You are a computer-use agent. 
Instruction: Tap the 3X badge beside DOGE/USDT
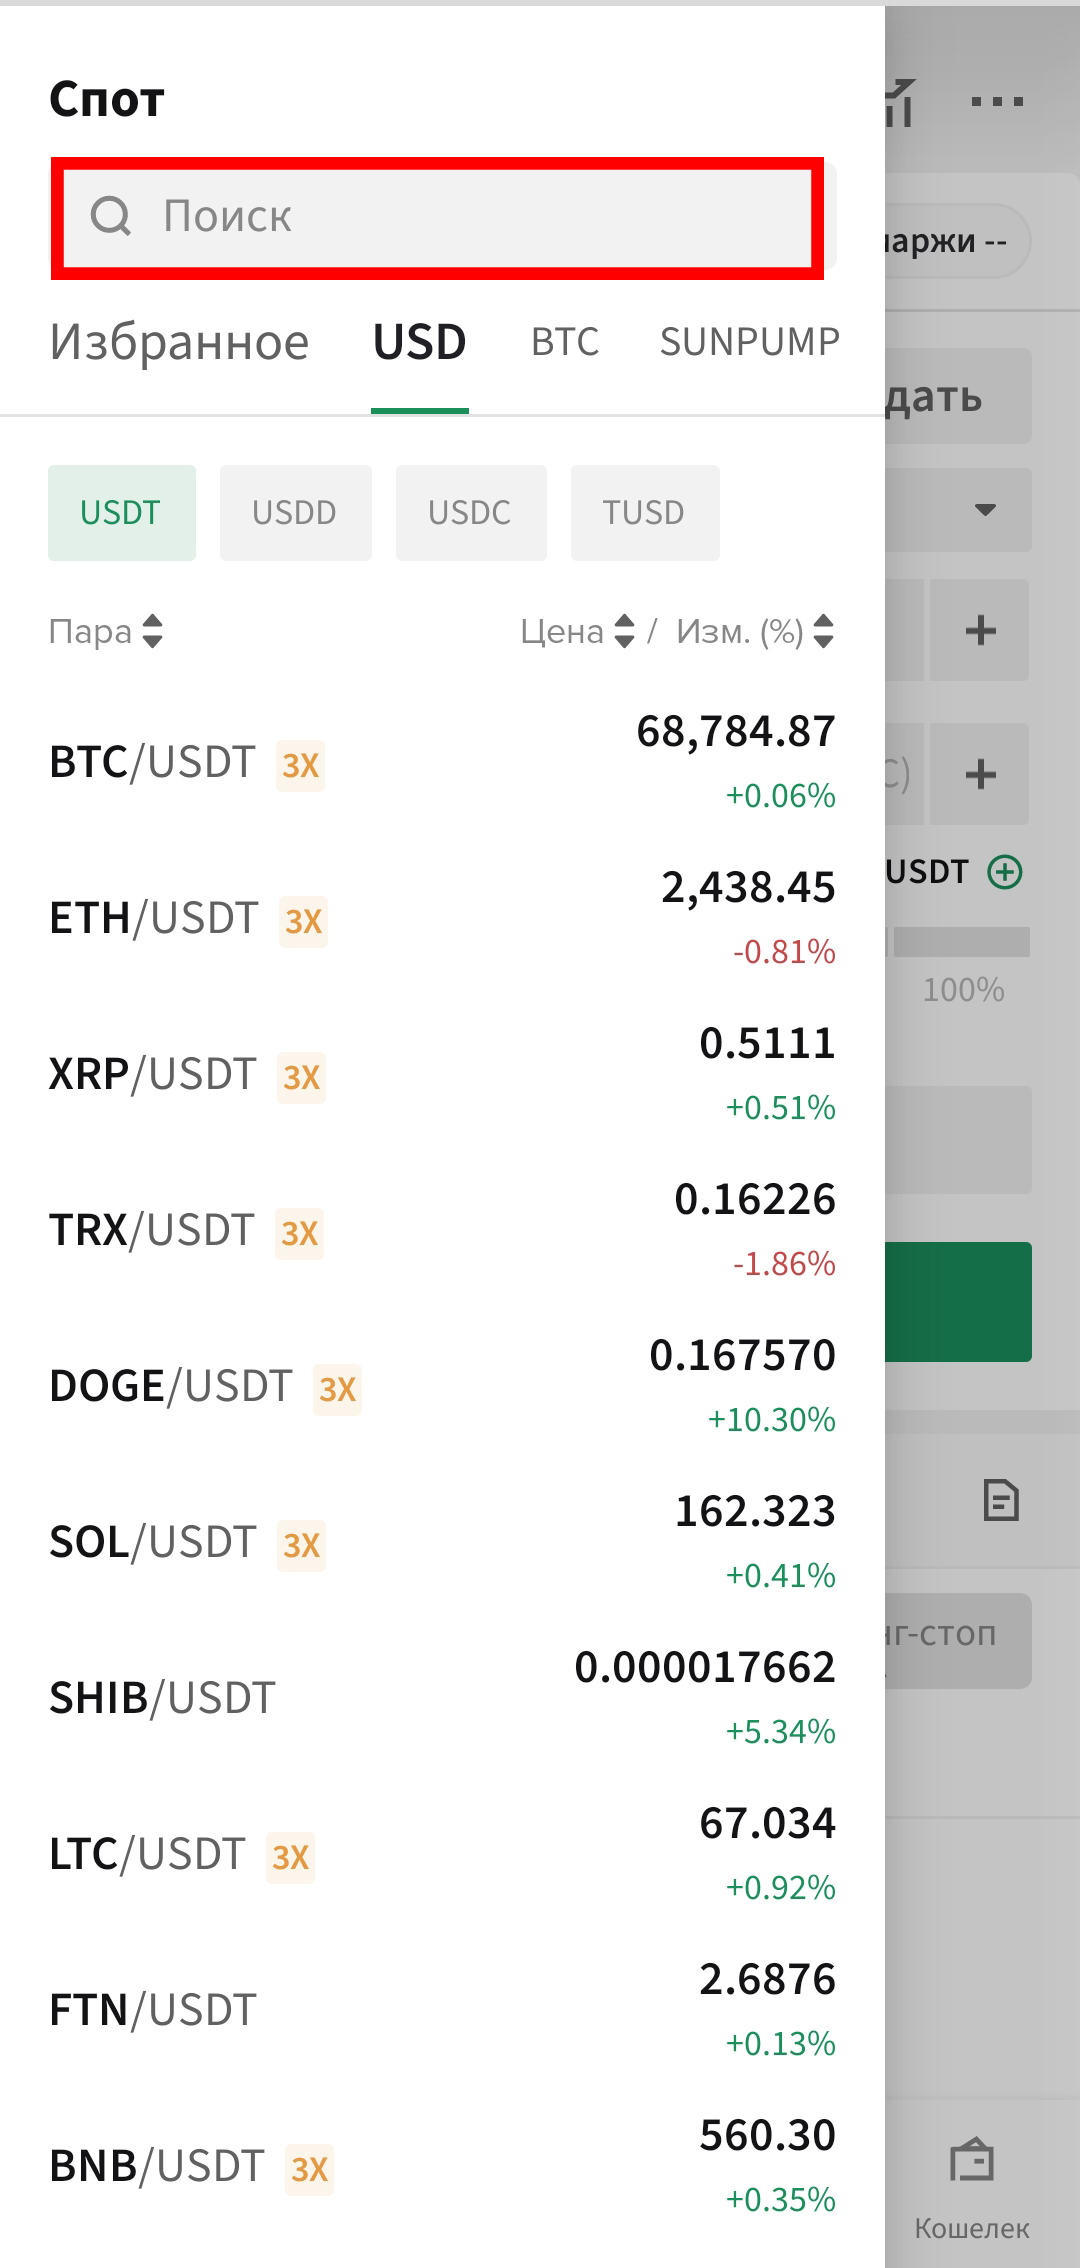point(337,1389)
